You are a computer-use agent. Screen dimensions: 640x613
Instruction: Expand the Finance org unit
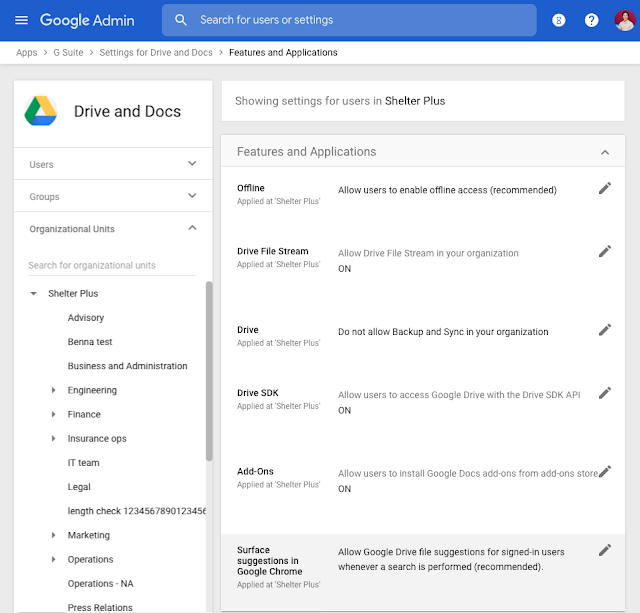(x=53, y=414)
